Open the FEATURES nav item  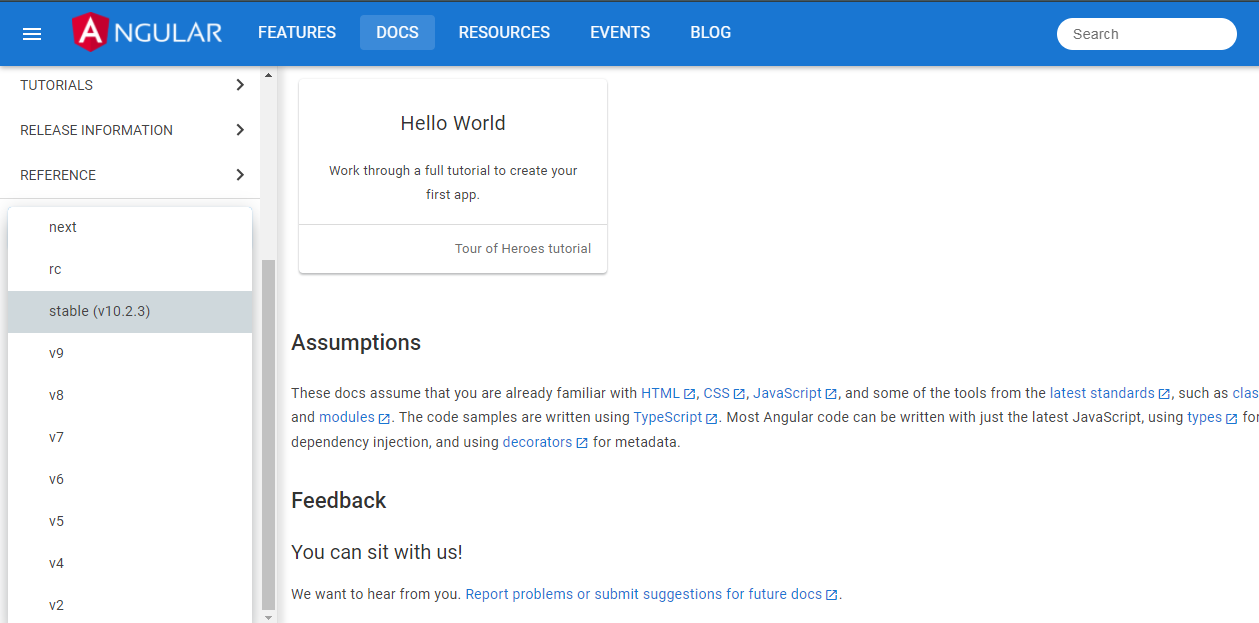click(x=297, y=33)
